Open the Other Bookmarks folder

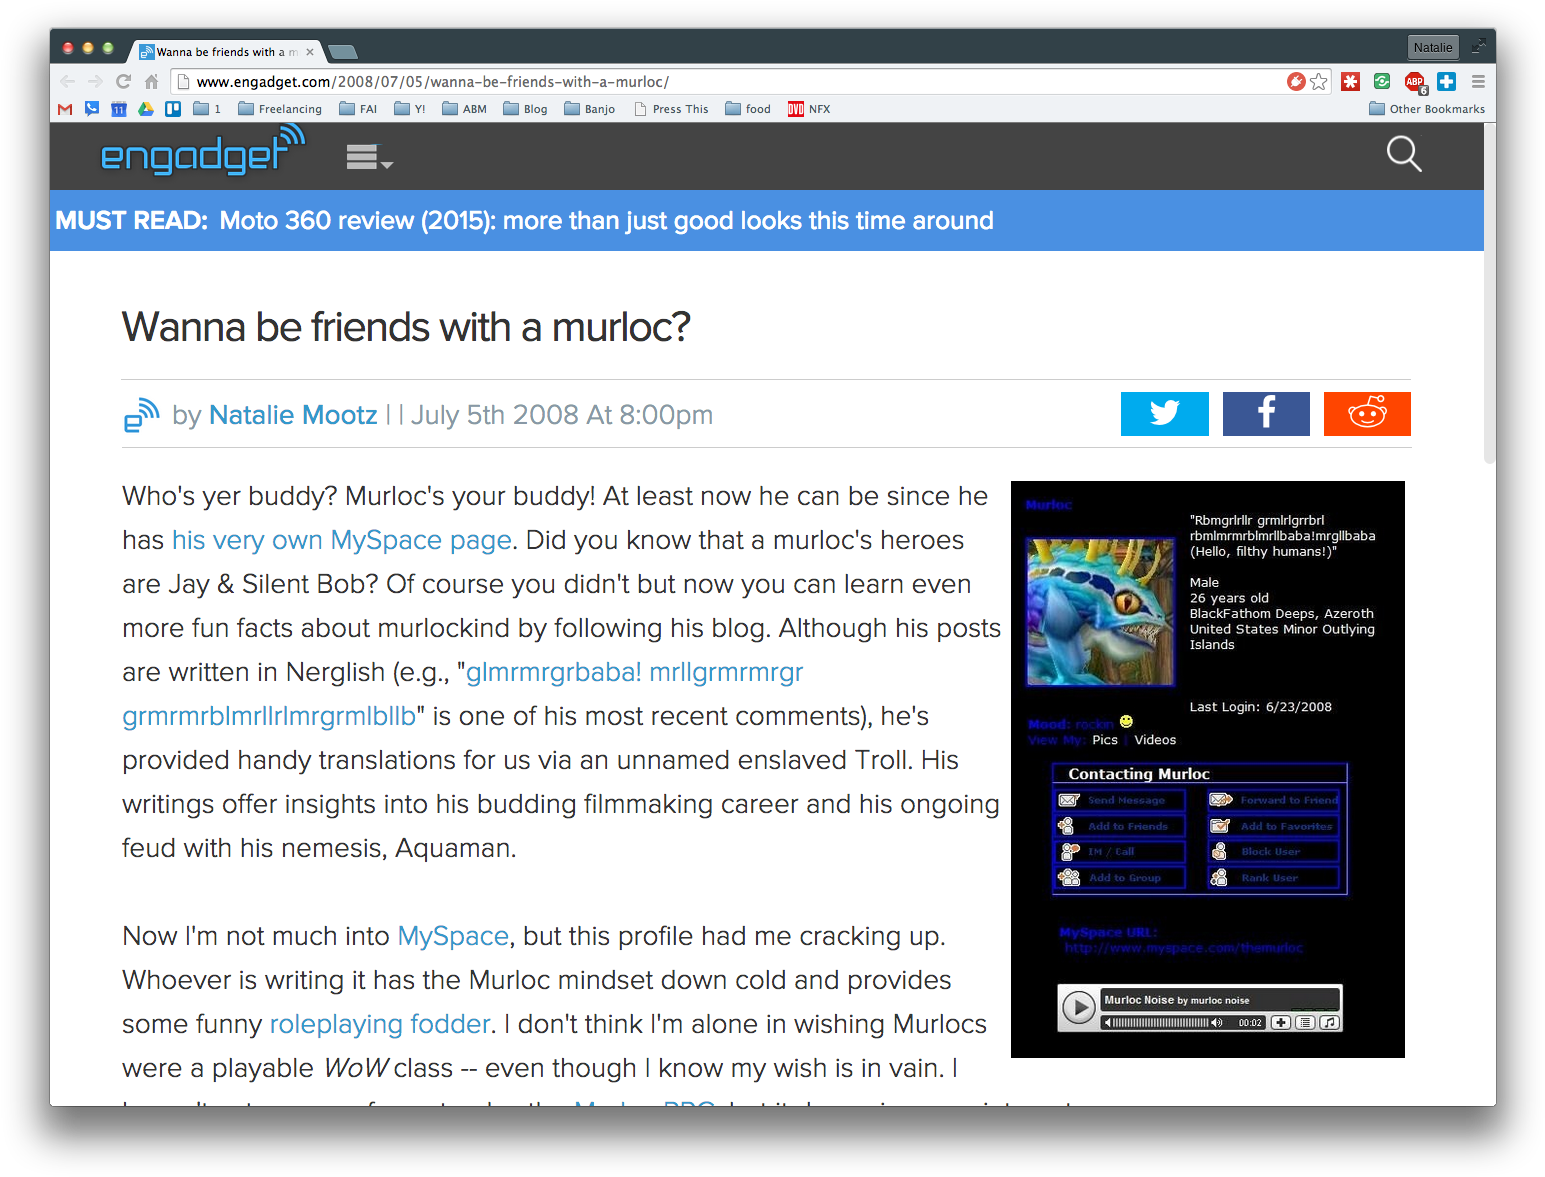[x=1426, y=109]
